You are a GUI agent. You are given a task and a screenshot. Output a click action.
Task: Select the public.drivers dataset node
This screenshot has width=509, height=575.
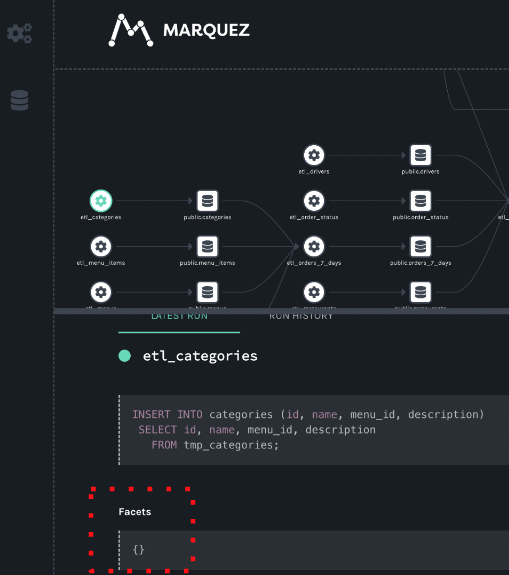[420, 155]
